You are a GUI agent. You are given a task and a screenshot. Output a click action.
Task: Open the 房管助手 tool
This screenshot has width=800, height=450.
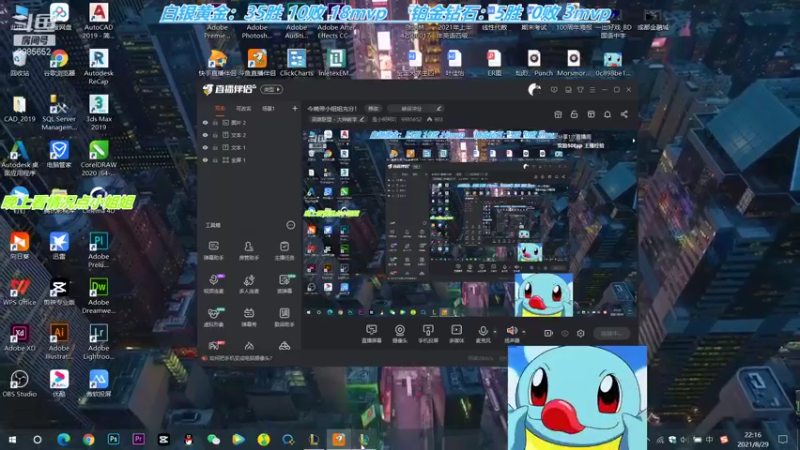248,251
